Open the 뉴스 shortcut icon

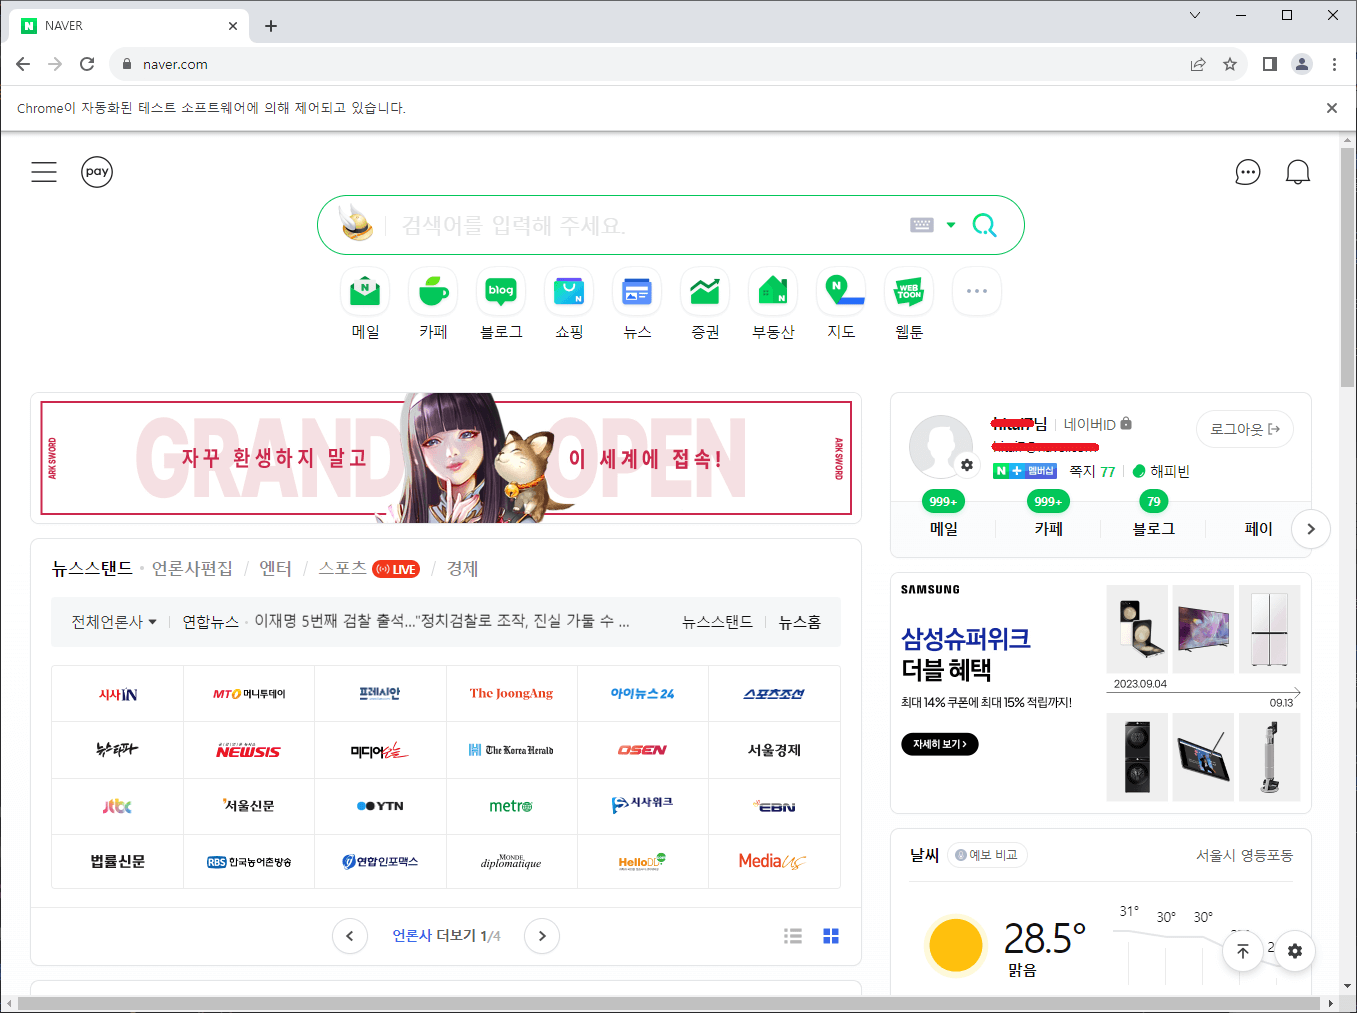tap(637, 291)
